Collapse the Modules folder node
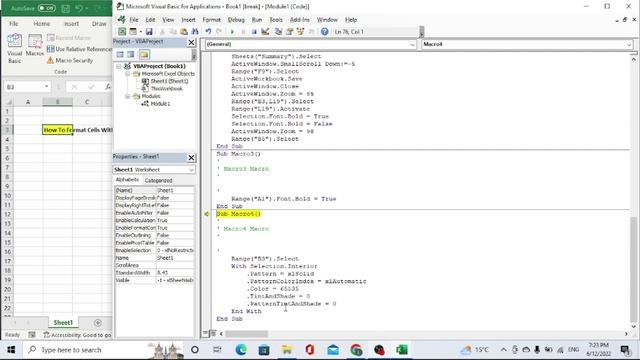The height and width of the screenshot is (360, 640). [127, 96]
